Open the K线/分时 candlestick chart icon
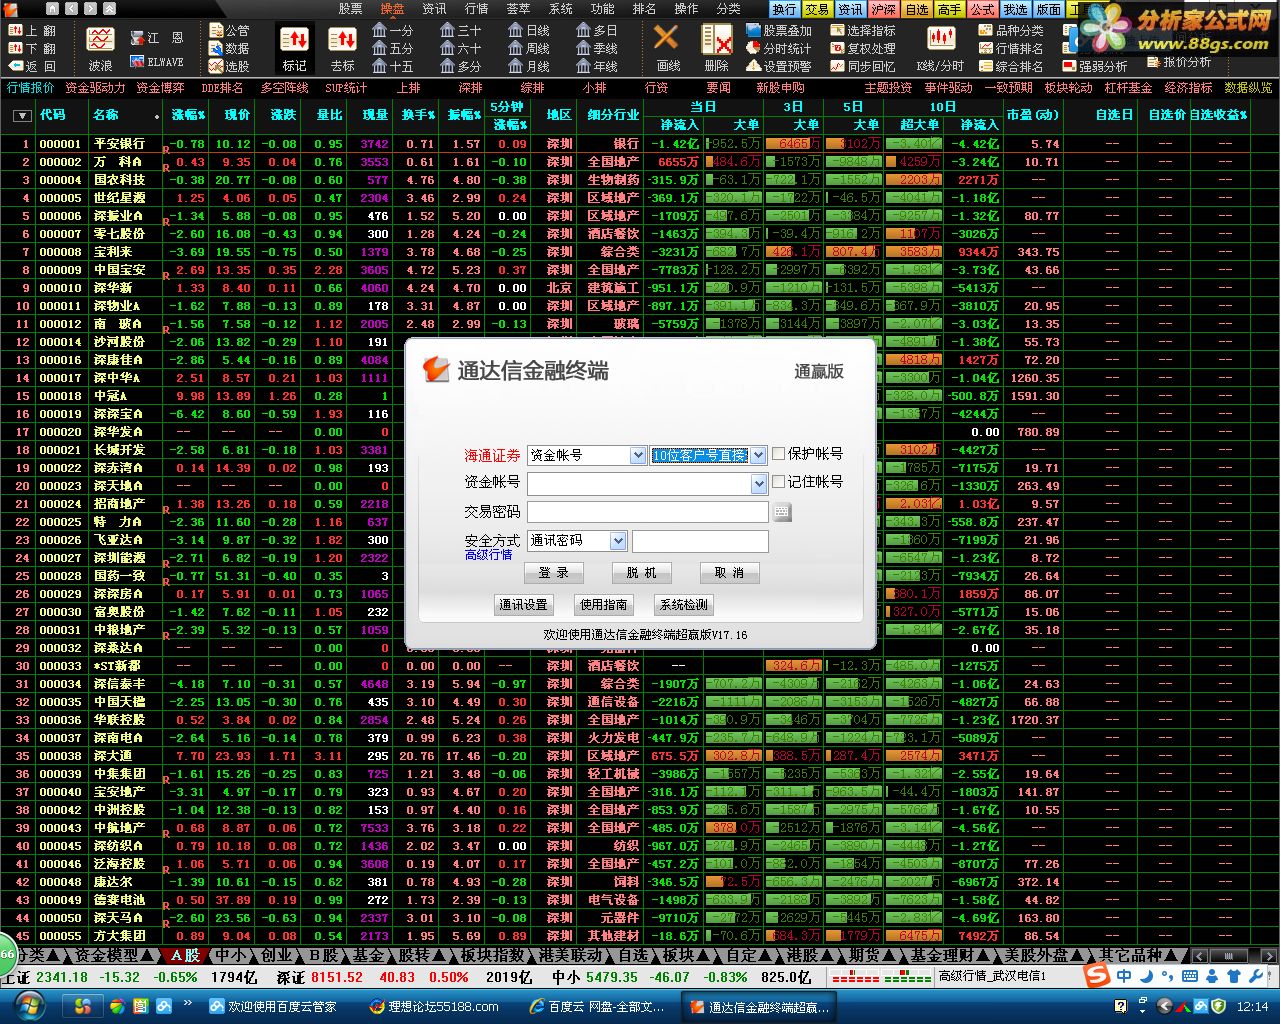The image size is (1280, 1024). (x=940, y=47)
